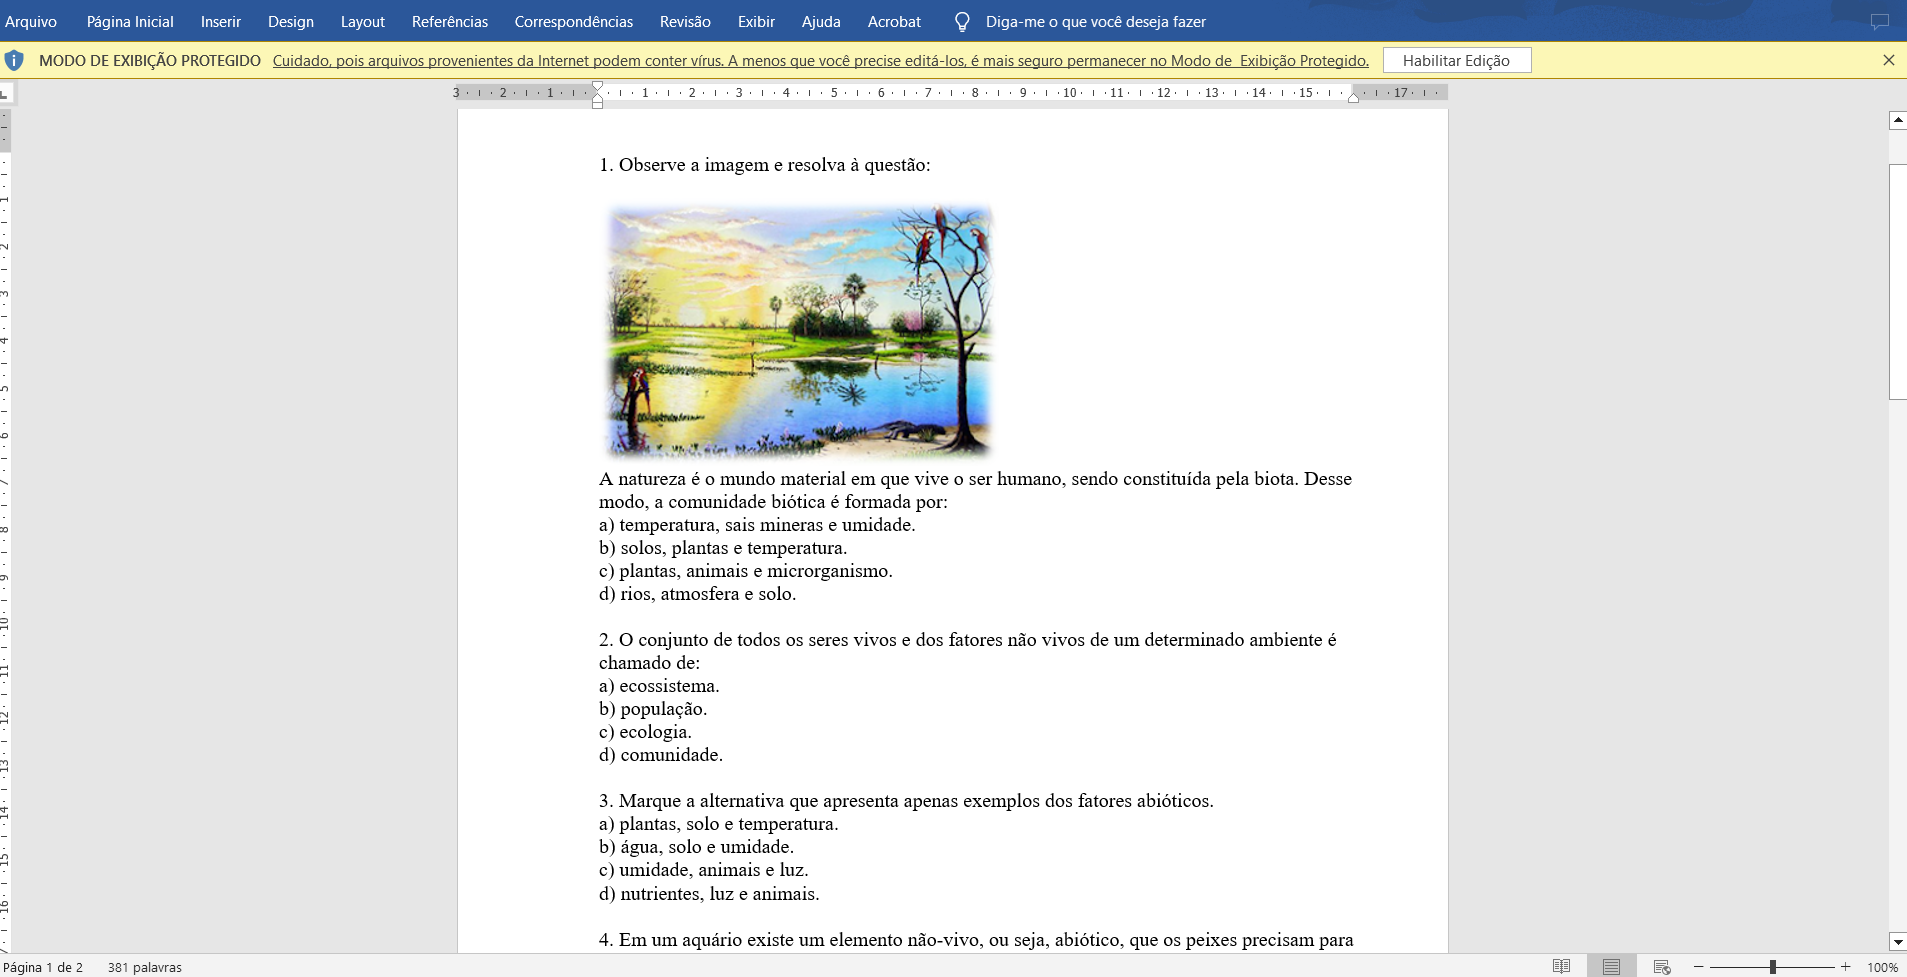
Task: Close the protected view message bar
Action: pyautogui.click(x=1889, y=60)
